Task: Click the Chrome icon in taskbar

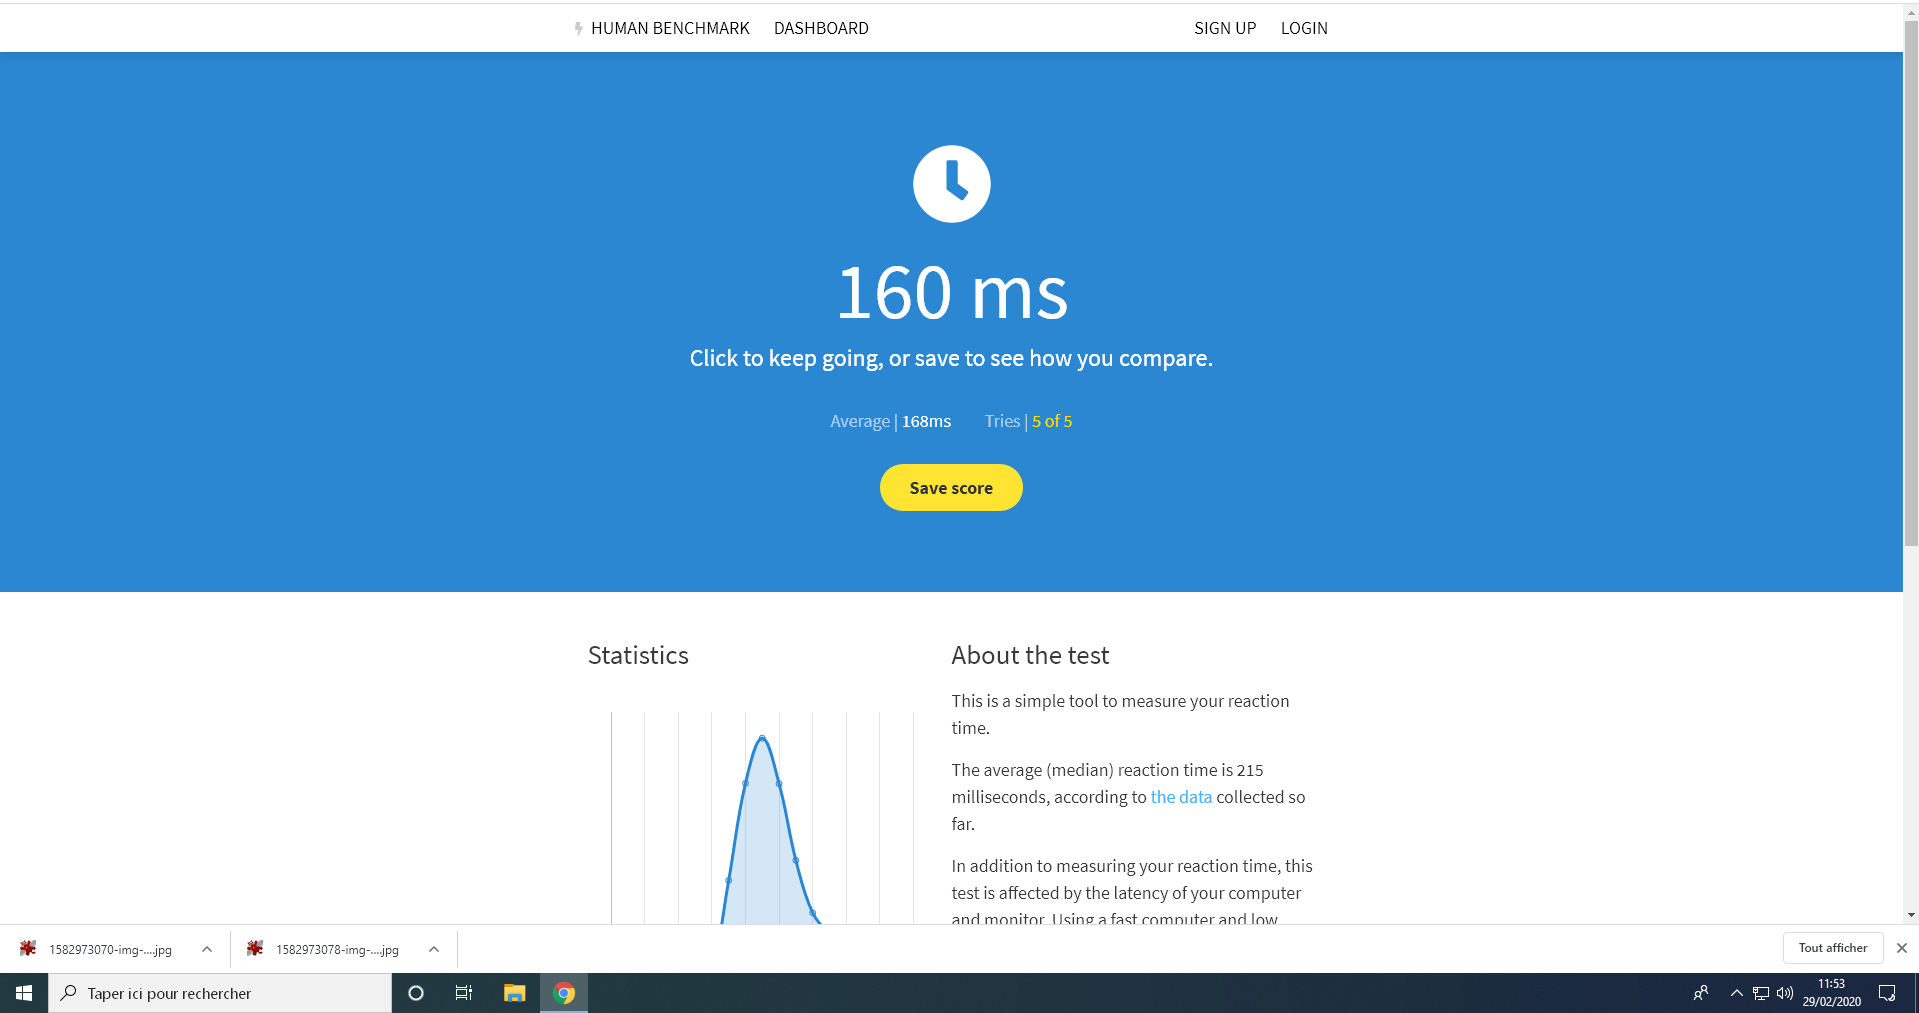Action: [x=564, y=993]
